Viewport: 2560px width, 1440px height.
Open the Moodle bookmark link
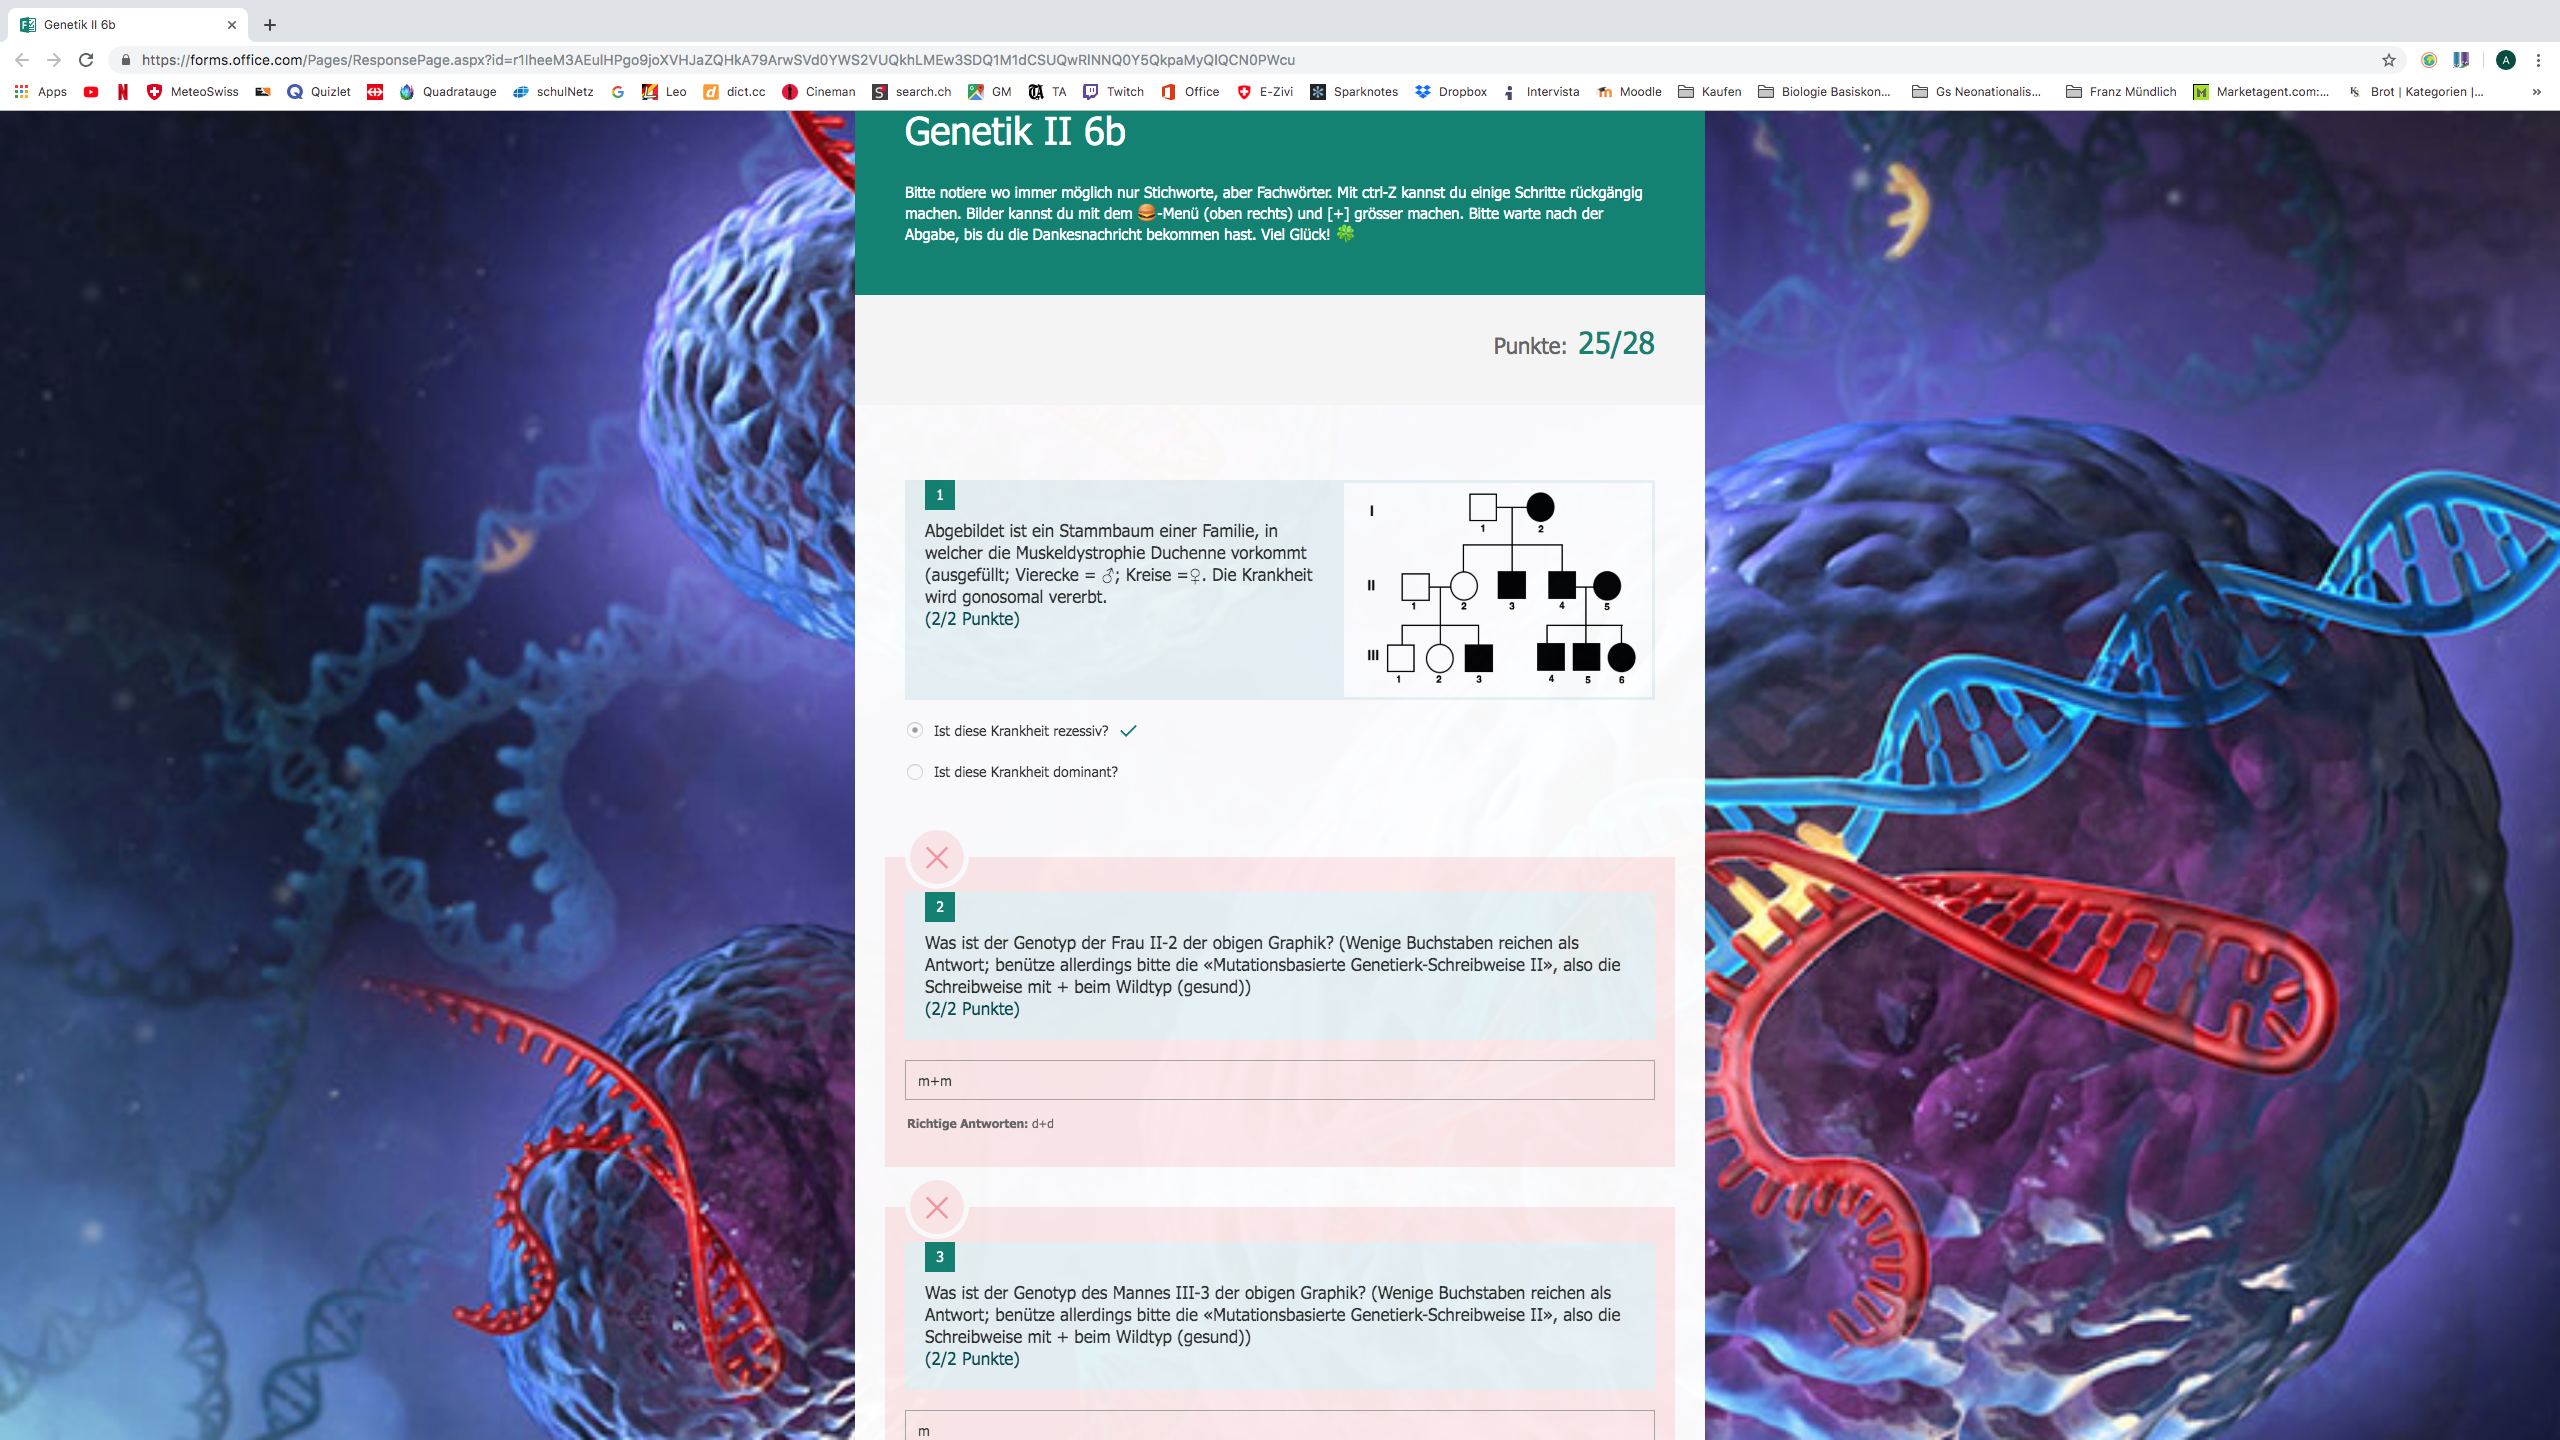[1629, 92]
